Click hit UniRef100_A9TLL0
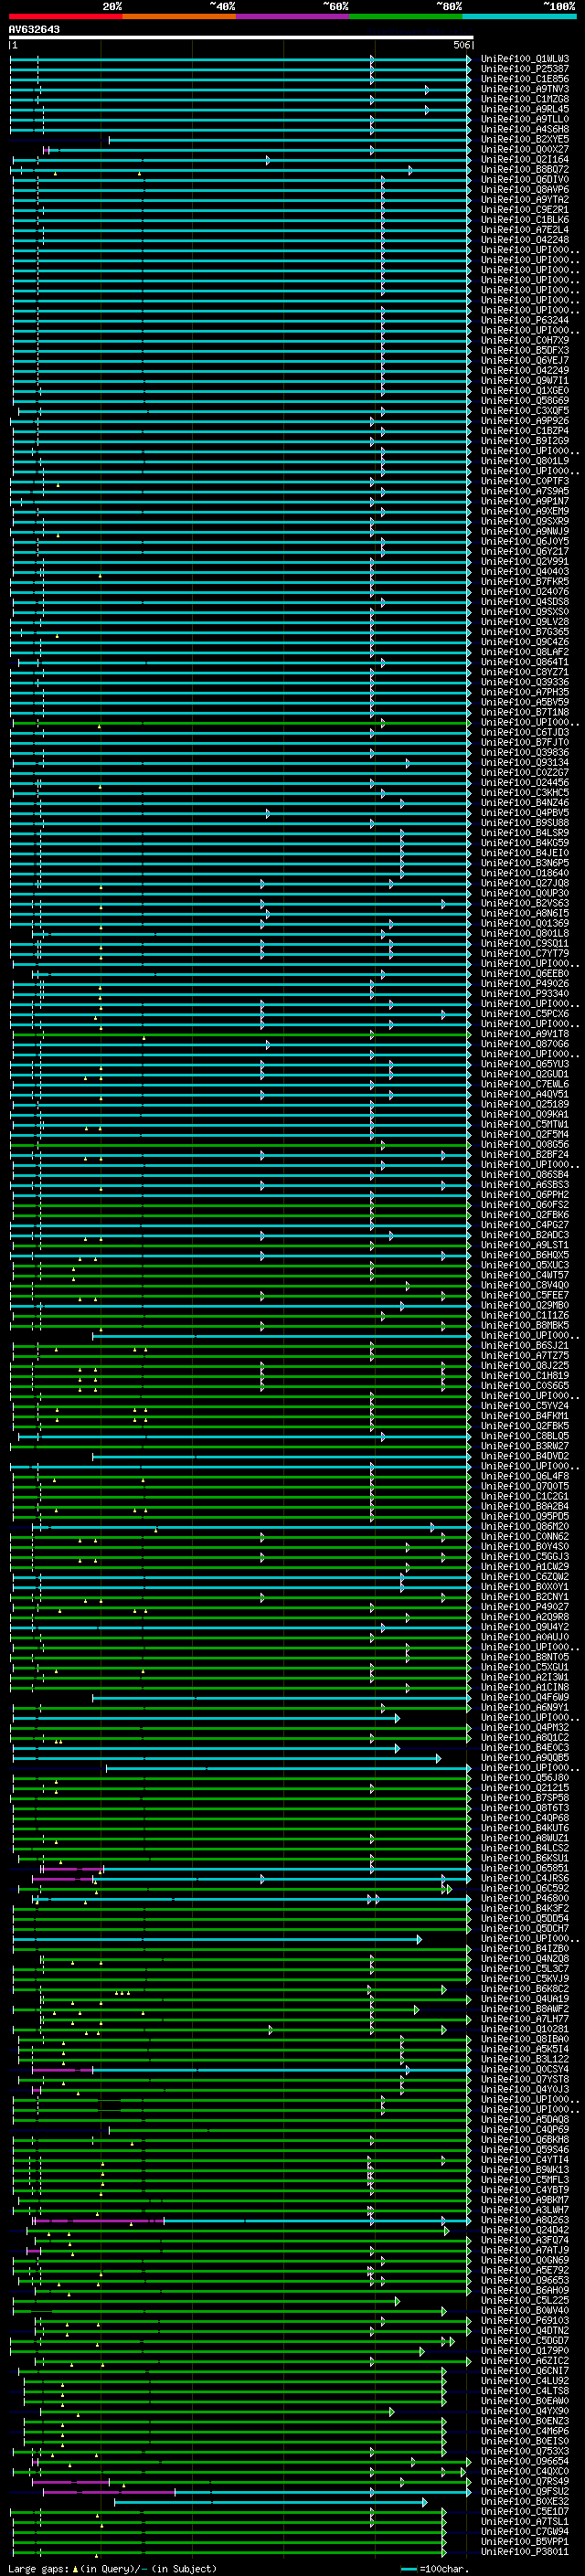 point(525,119)
